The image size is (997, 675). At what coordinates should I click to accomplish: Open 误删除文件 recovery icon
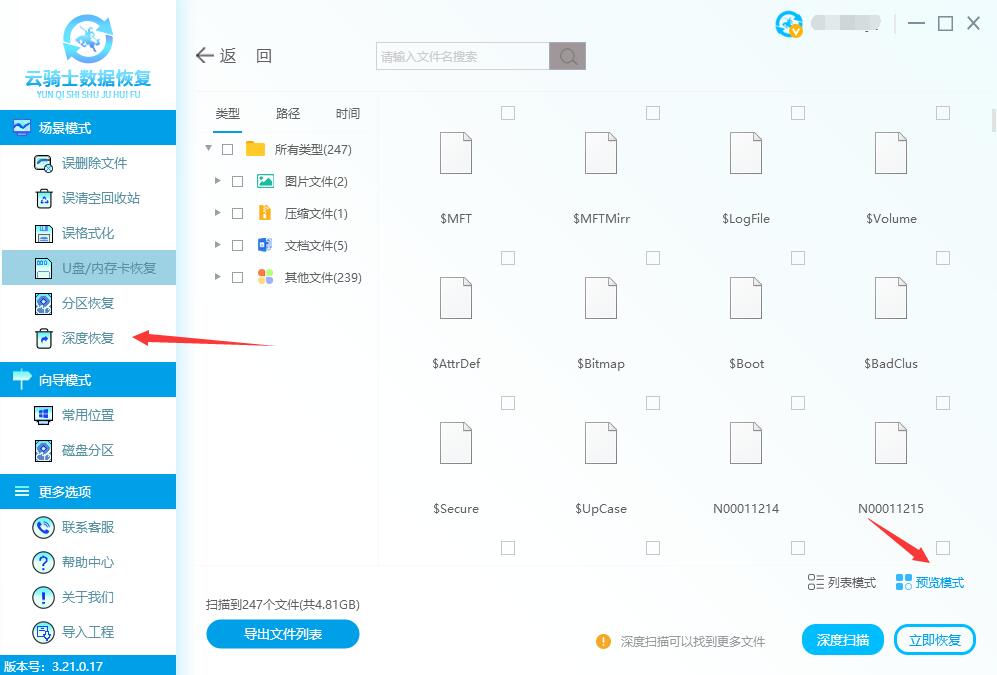[43, 163]
